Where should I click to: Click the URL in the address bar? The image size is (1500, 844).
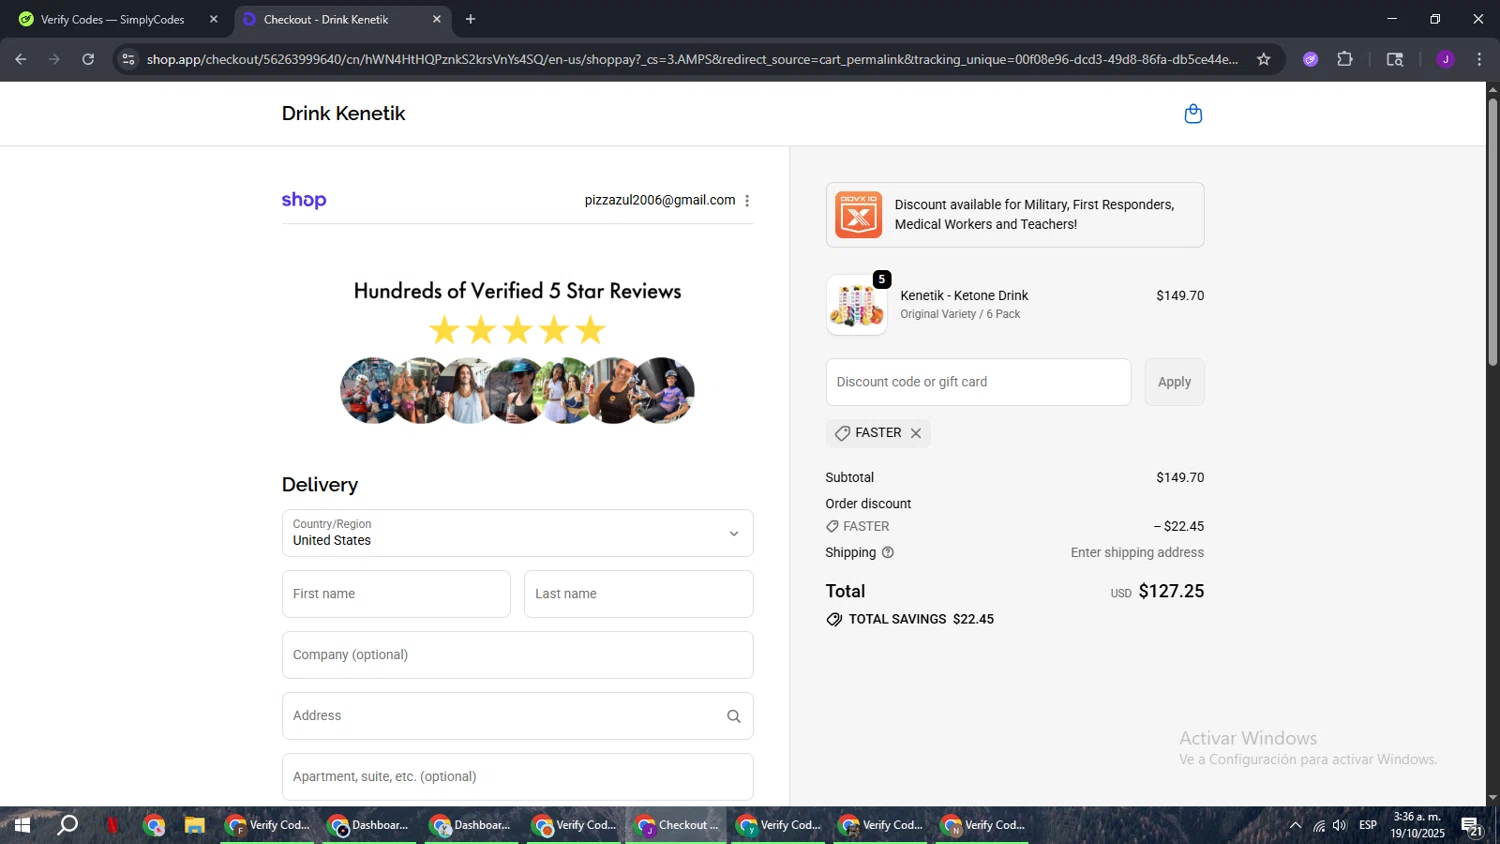click(x=692, y=59)
